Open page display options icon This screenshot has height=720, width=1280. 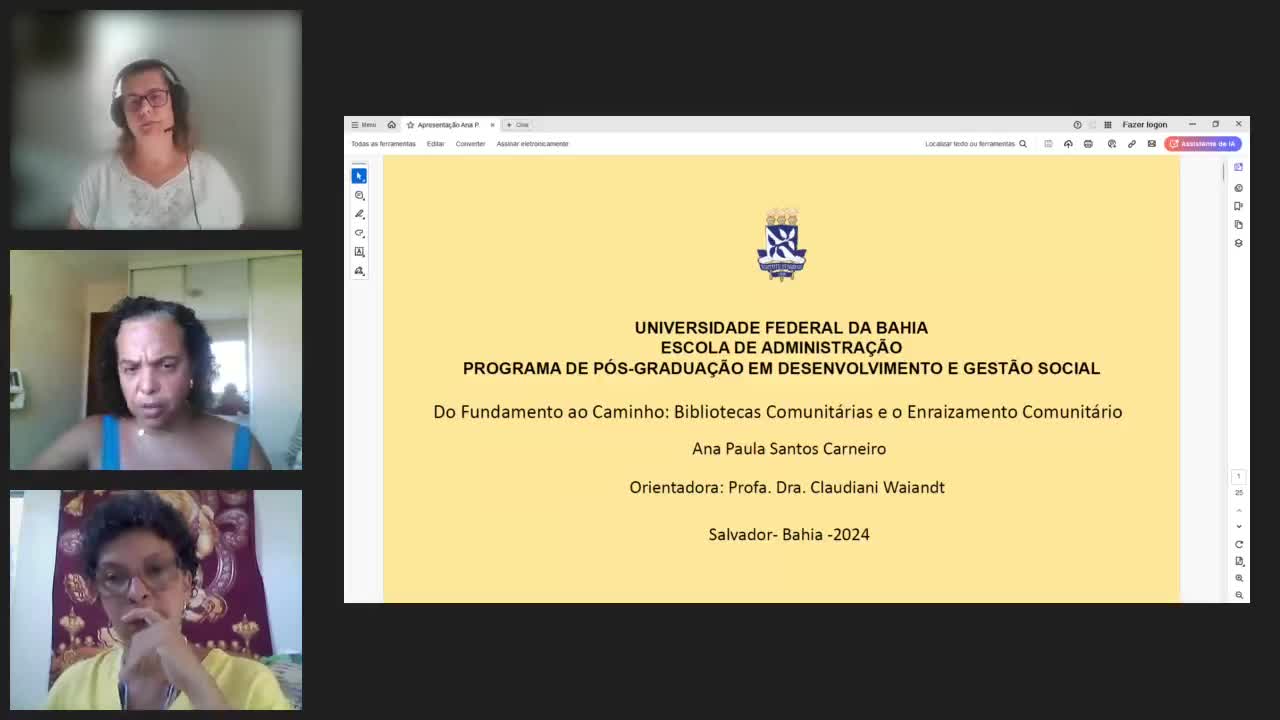tap(1239, 562)
